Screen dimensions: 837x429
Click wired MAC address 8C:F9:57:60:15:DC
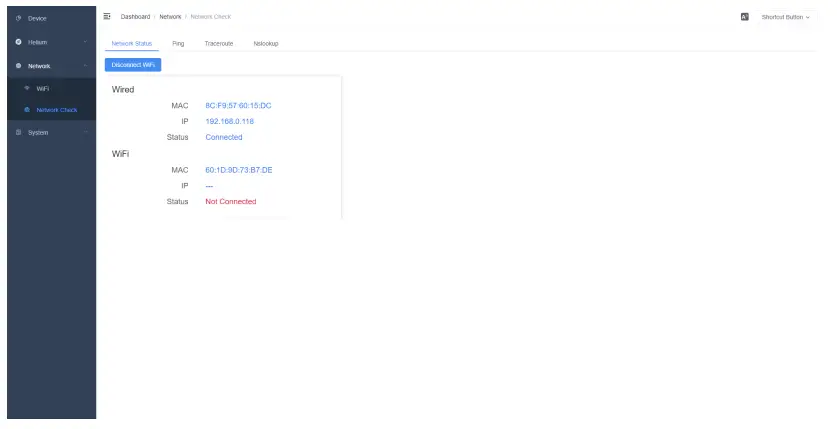pyautogui.click(x=238, y=106)
